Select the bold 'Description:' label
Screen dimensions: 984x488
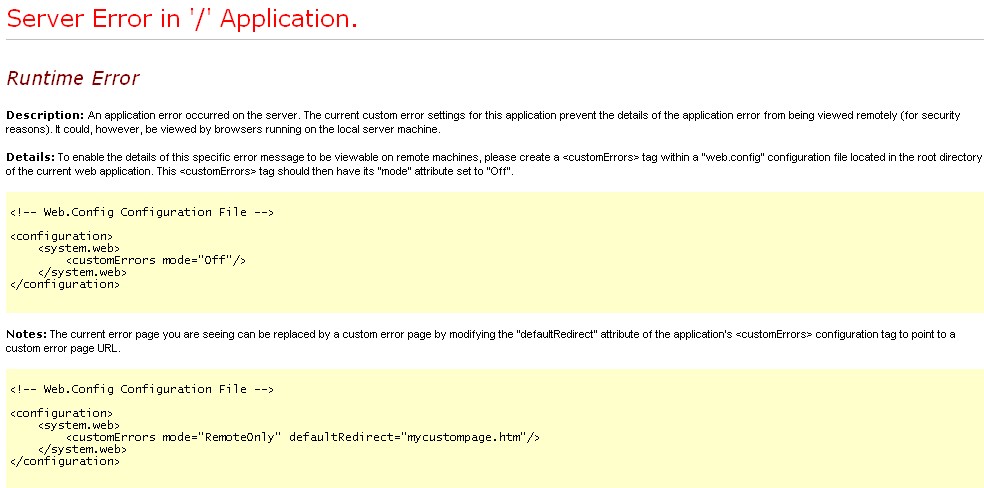pos(44,116)
